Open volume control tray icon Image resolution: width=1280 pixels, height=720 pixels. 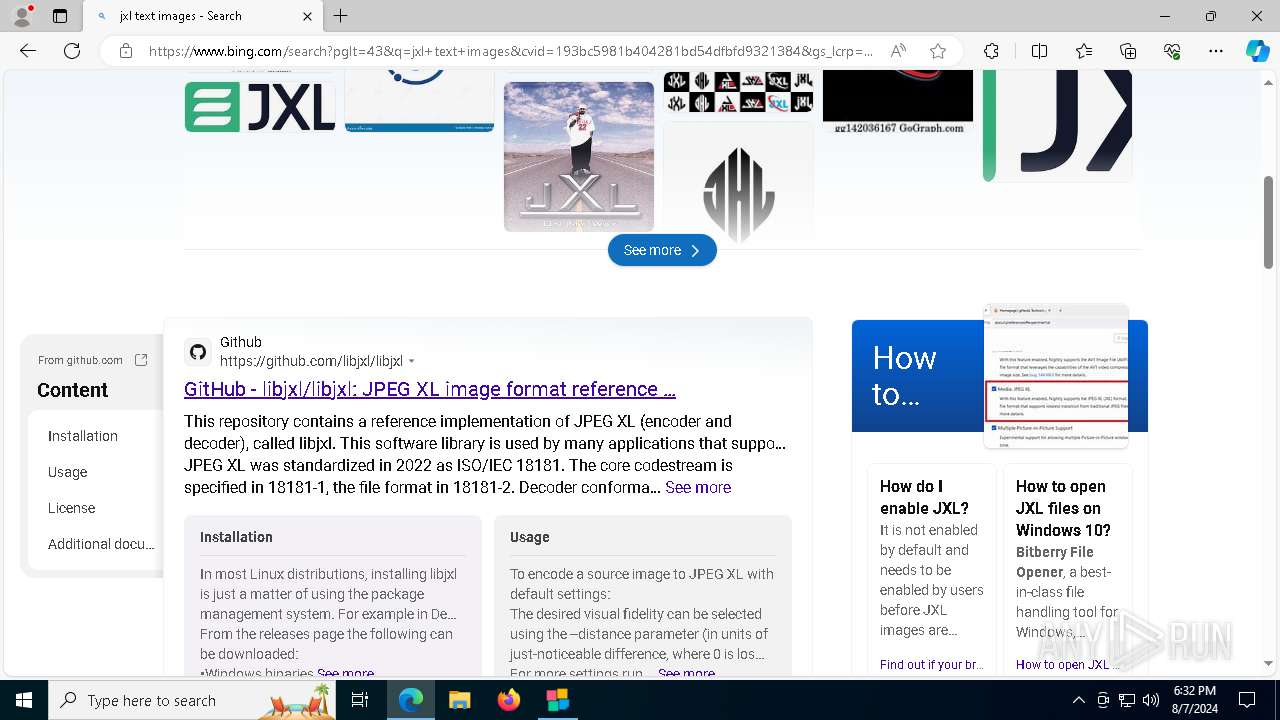coord(1151,700)
